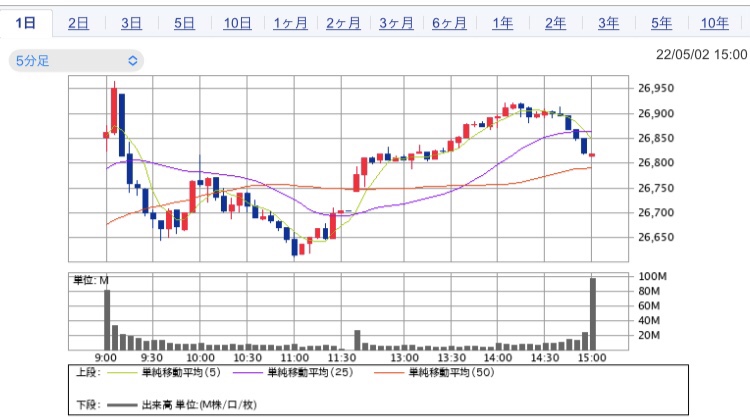
Task: Click the 14:30 time axis label
Action: [x=545, y=358]
